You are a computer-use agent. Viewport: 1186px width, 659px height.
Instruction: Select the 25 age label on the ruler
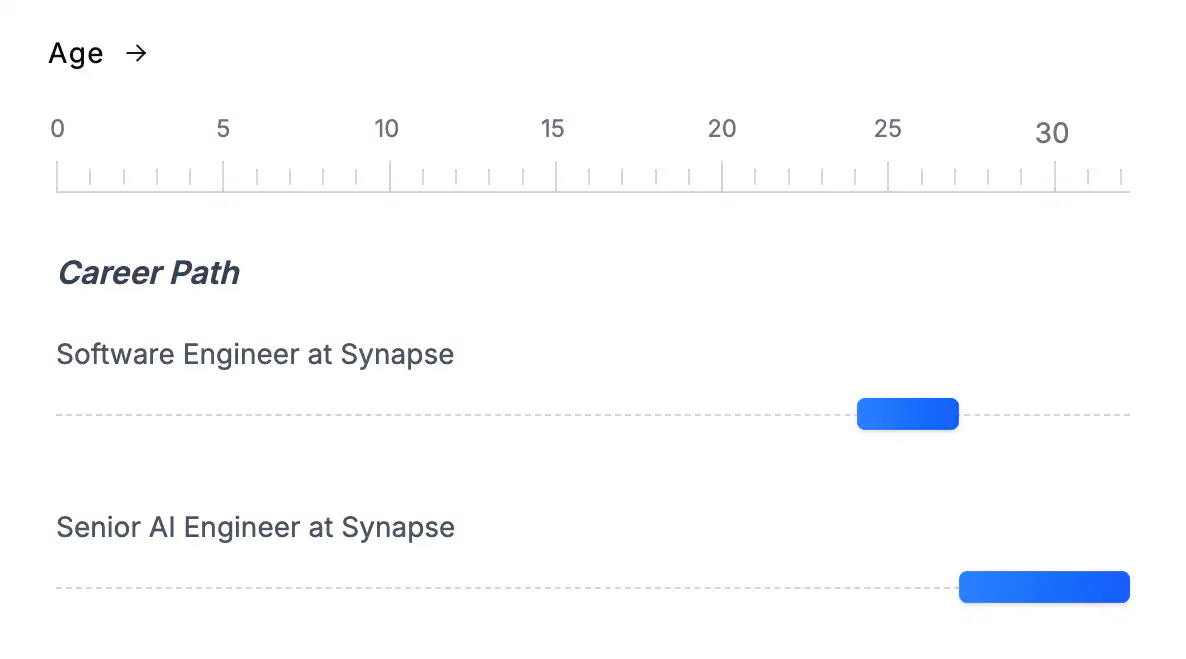(x=888, y=129)
